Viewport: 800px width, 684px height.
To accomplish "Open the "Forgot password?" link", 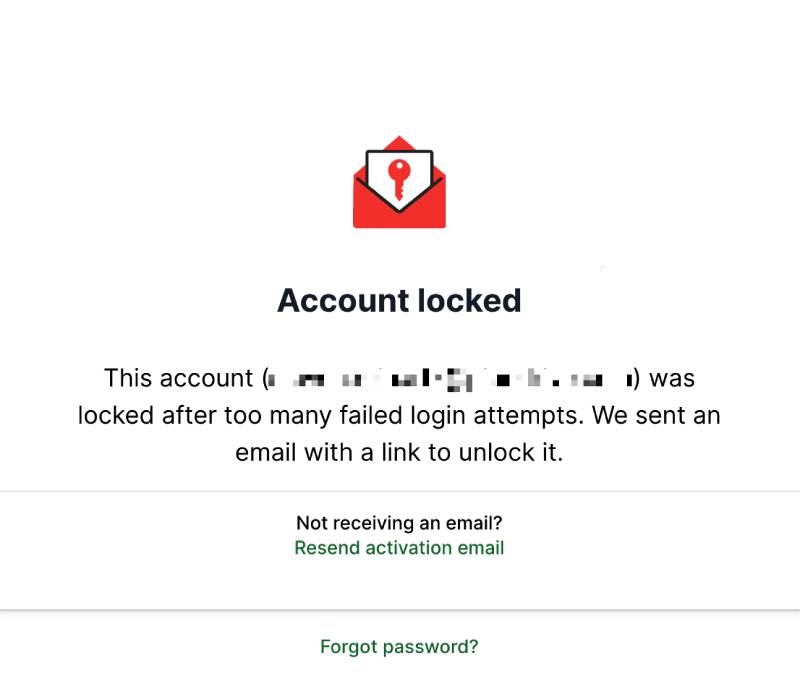I will coord(399,647).
